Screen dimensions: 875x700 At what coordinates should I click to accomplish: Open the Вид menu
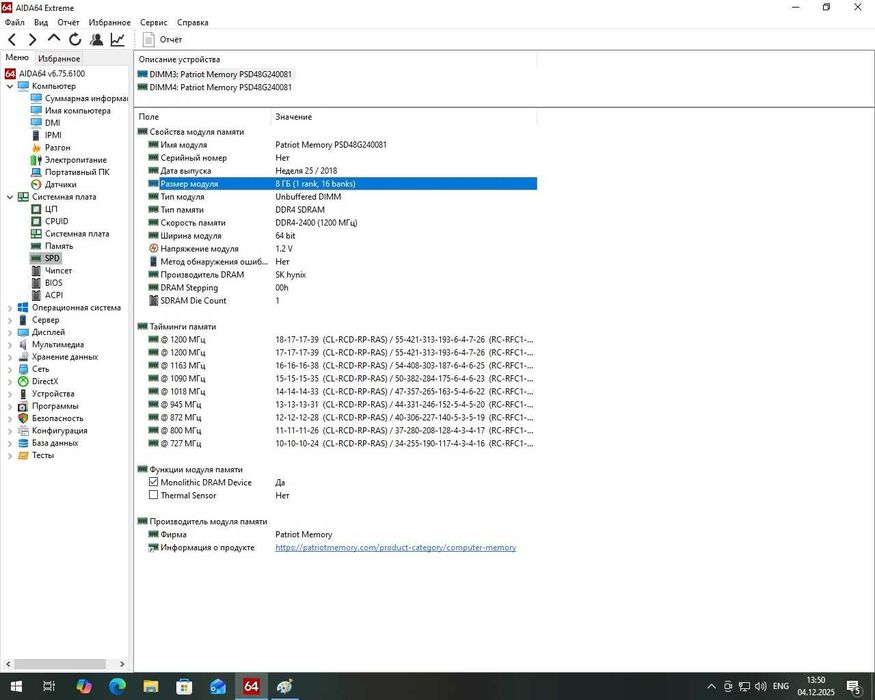point(41,22)
